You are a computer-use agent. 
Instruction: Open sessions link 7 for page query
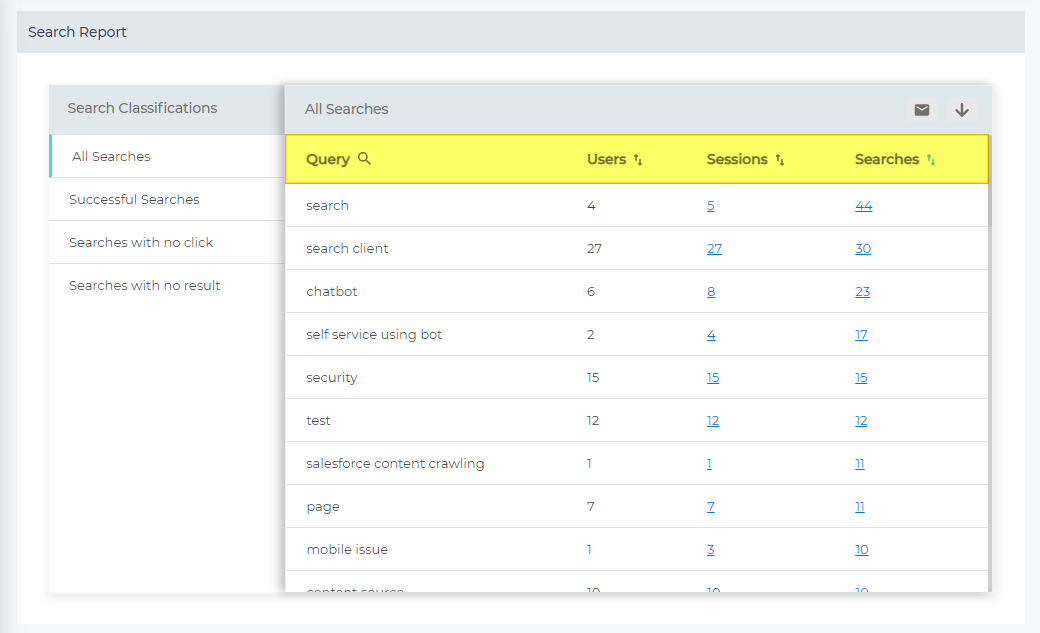711,507
